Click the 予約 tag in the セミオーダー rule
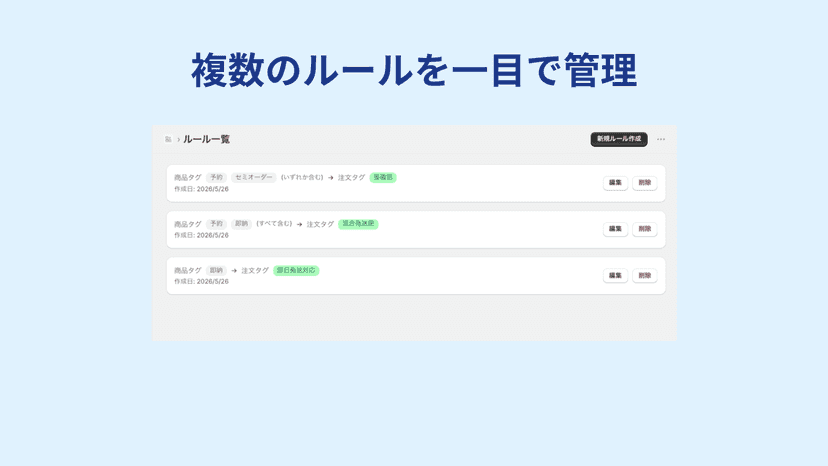The image size is (828, 466). point(217,178)
